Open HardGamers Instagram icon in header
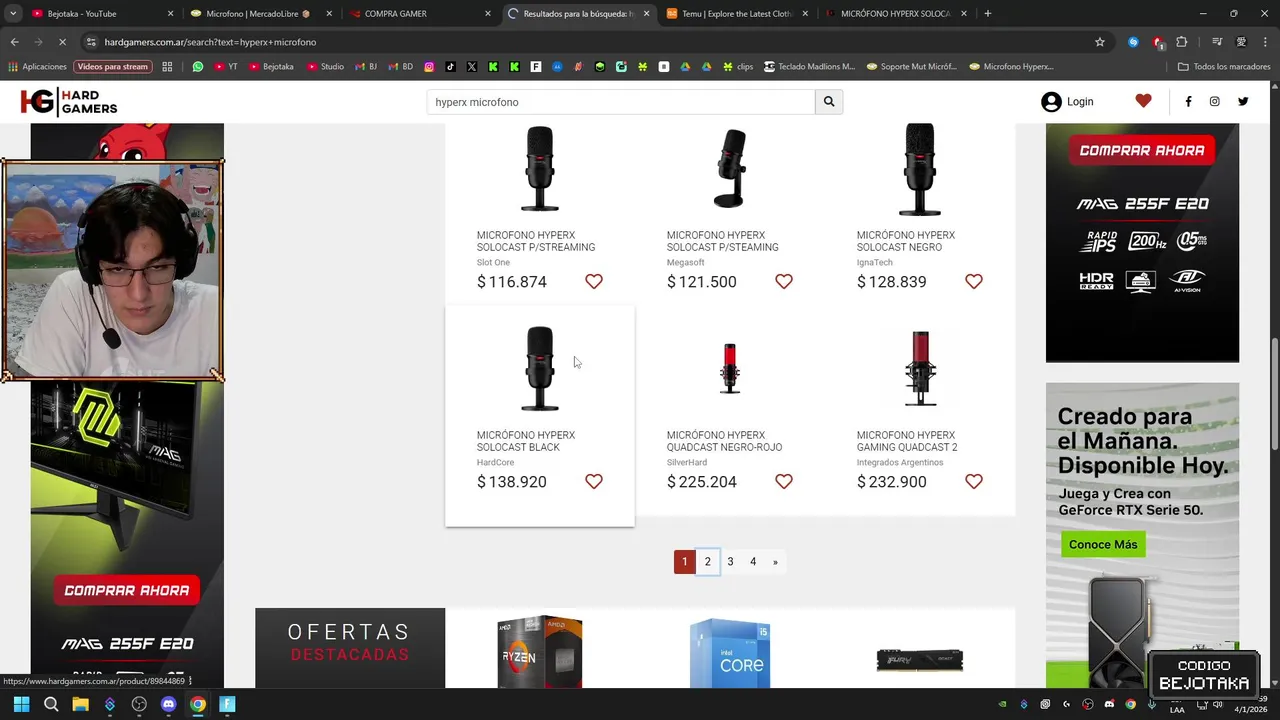This screenshot has width=1280, height=720. pos(1215,101)
